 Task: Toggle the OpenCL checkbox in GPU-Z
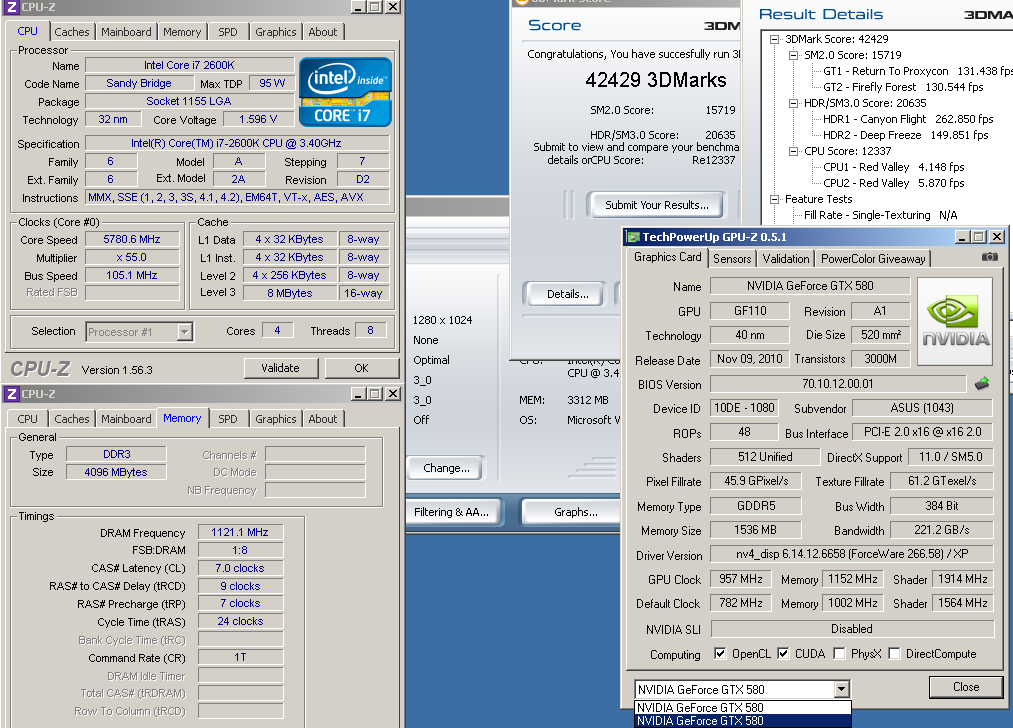[x=720, y=653]
